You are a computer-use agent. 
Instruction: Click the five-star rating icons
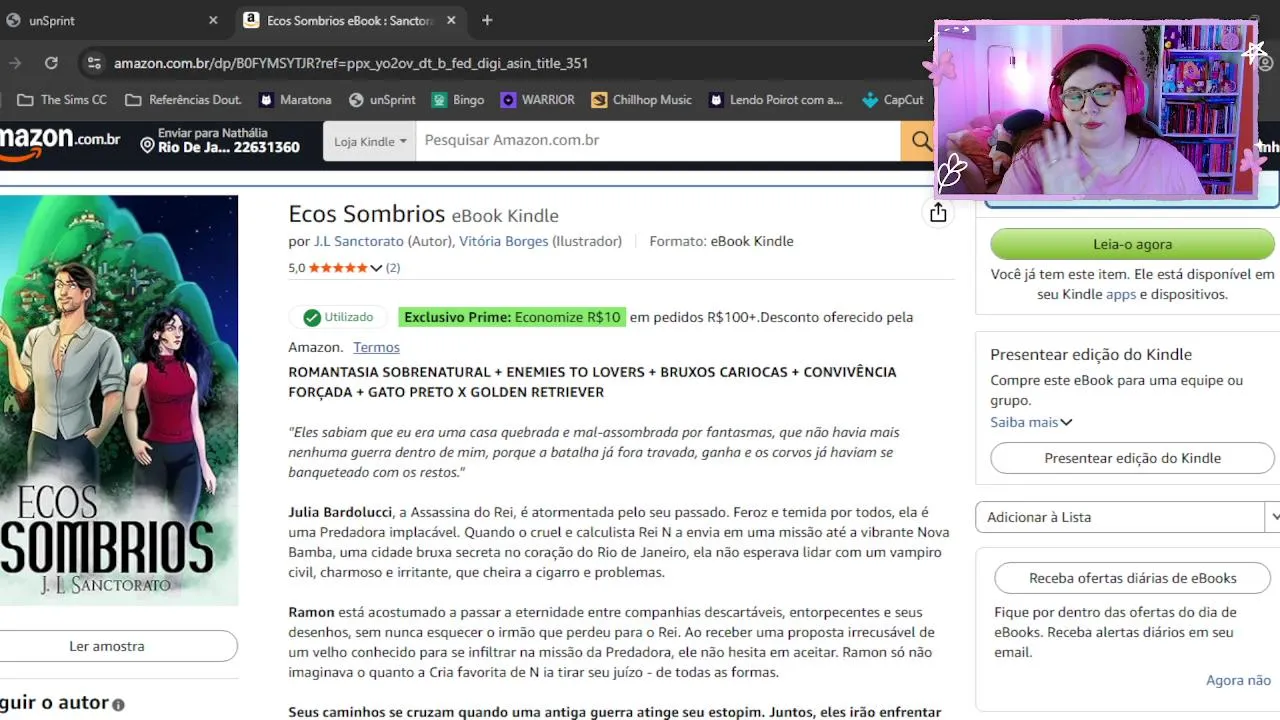[x=338, y=268]
